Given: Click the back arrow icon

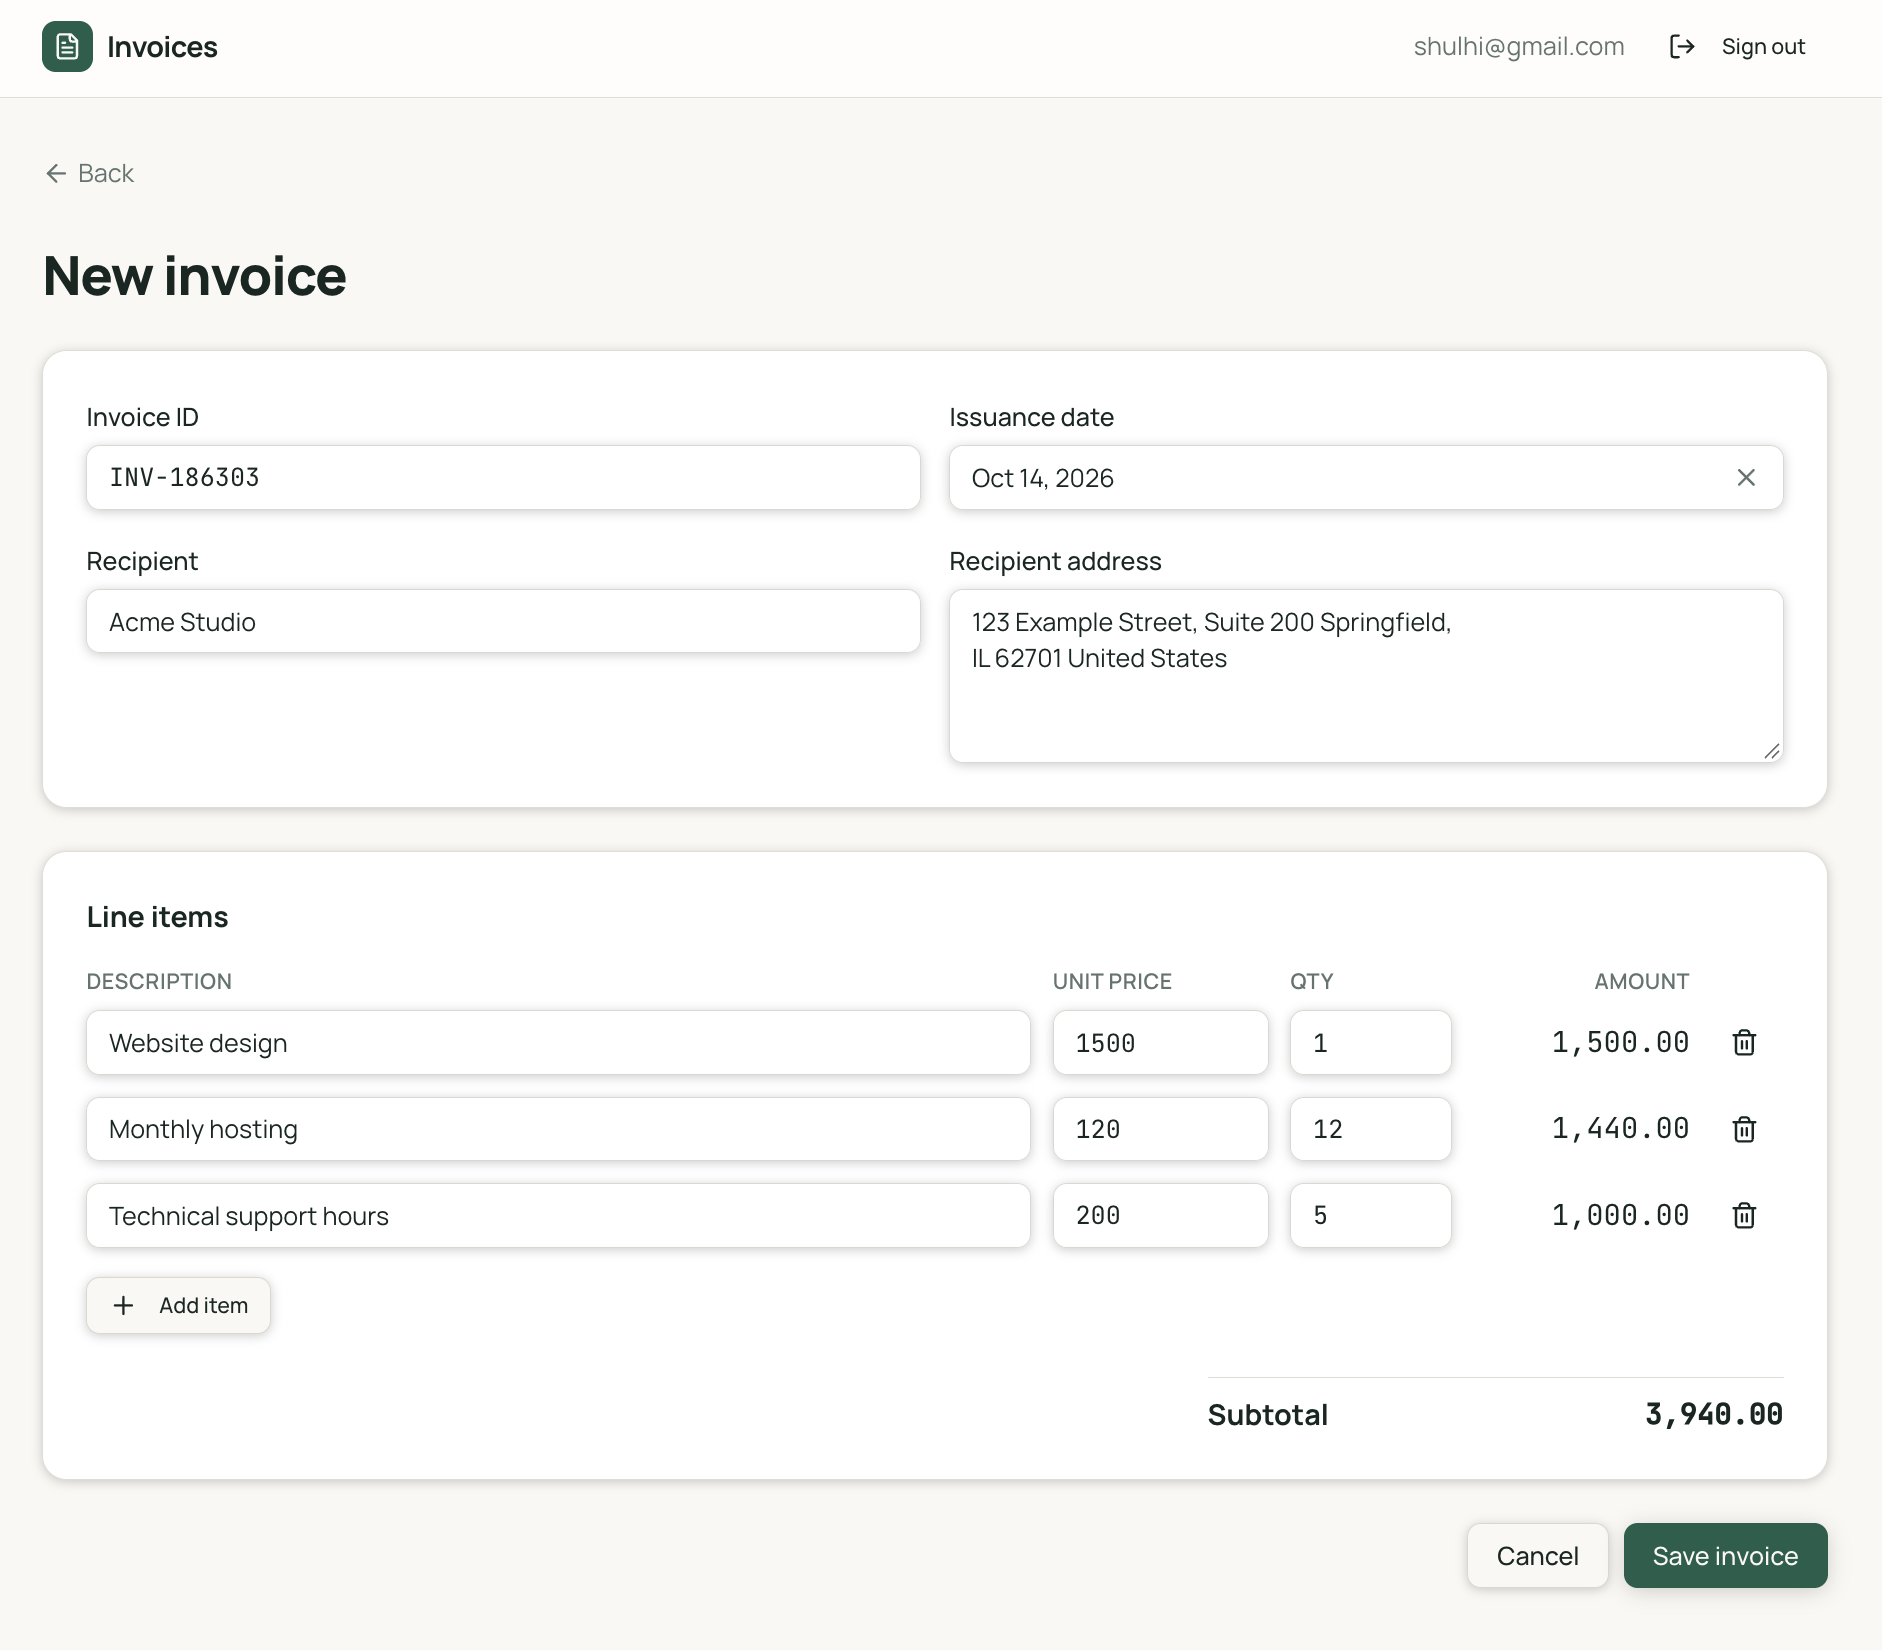Looking at the screenshot, I should 56,173.
